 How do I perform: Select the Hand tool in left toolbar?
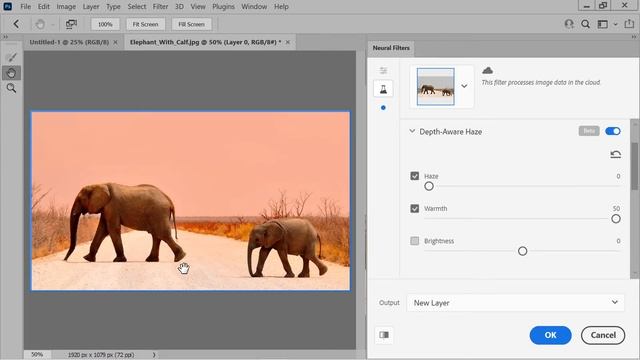[11, 73]
